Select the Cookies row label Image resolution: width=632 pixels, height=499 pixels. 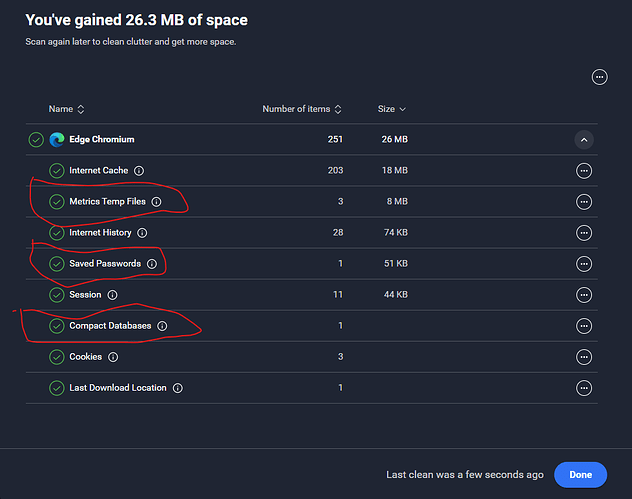(85, 357)
